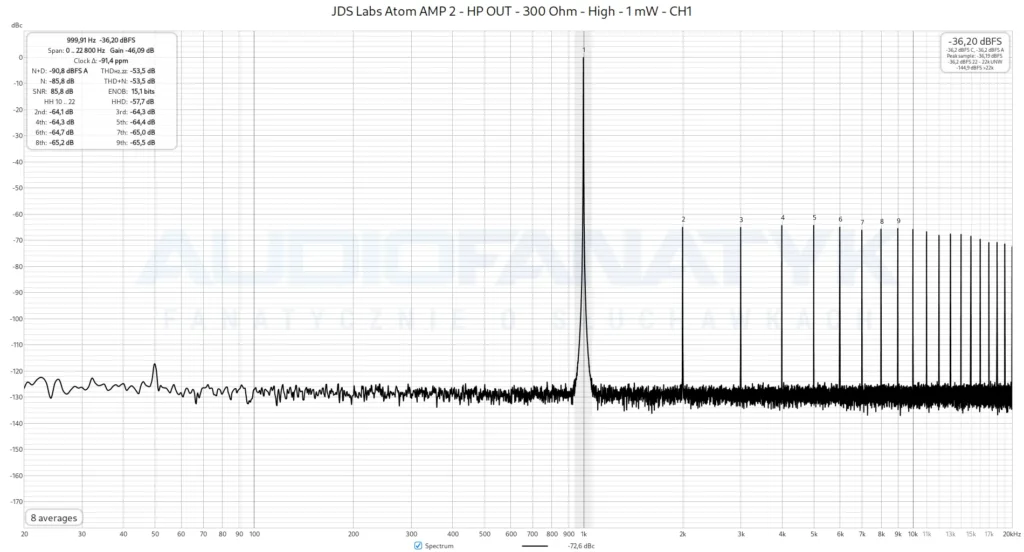Click the 1k label on the frequency axis

click(584, 534)
